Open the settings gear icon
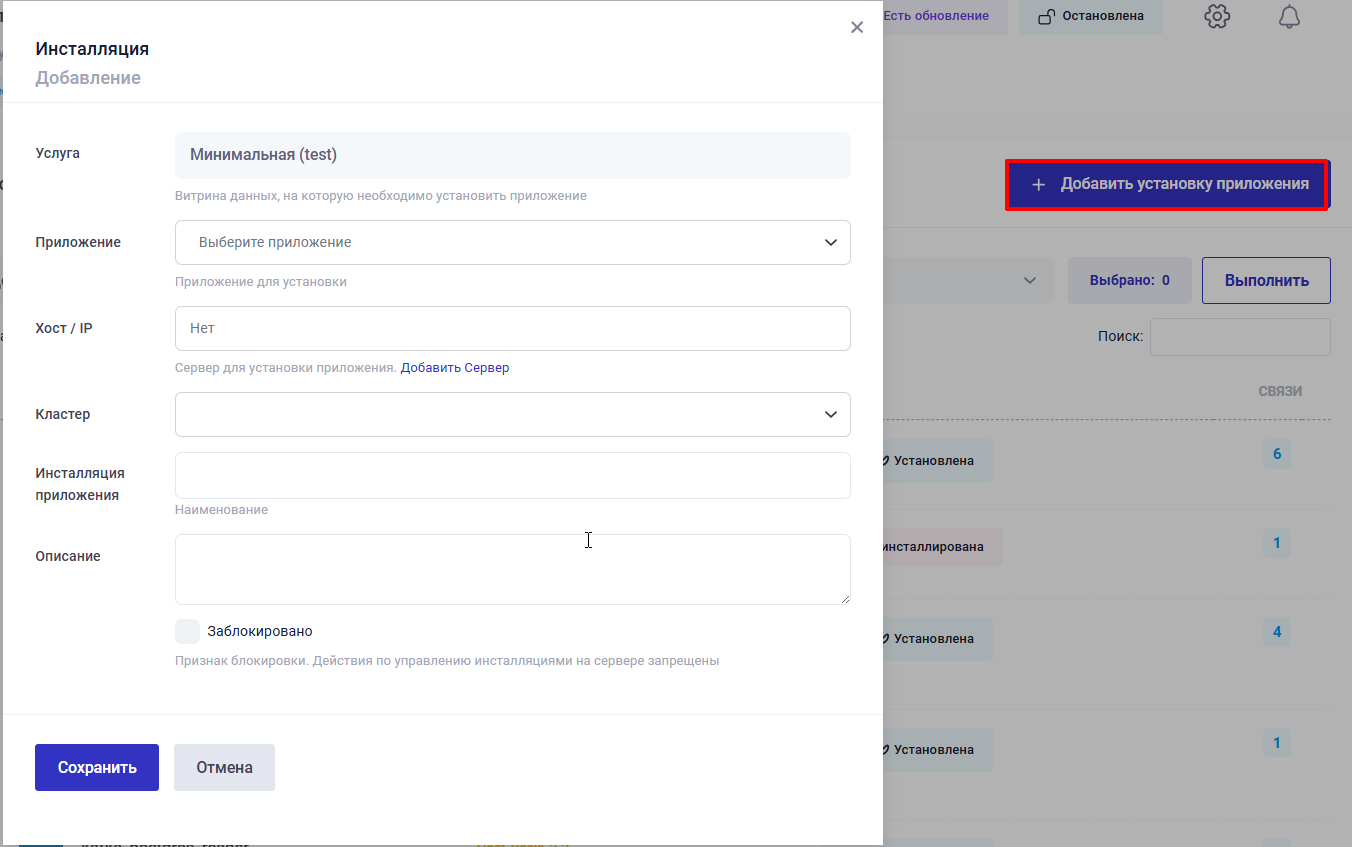The width and height of the screenshot is (1352, 847). click(1217, 17)
